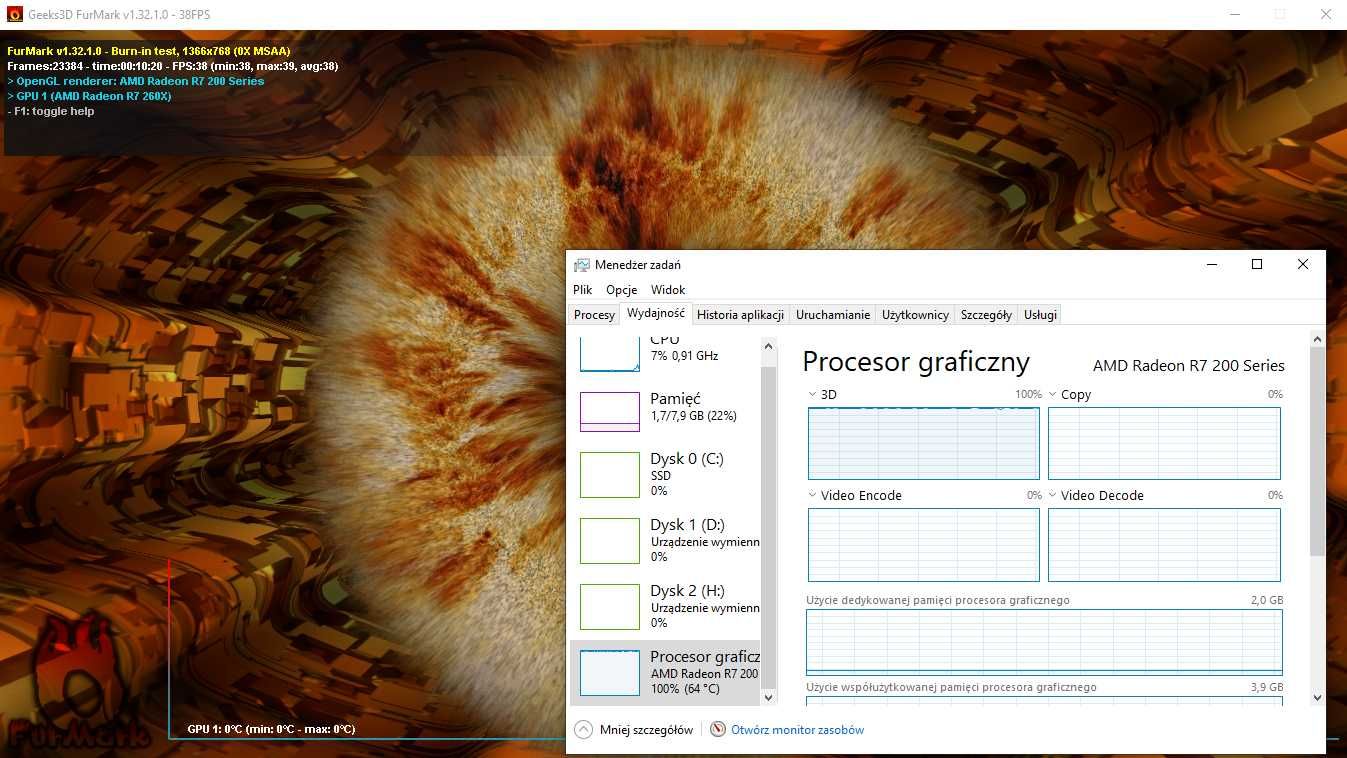Select Dysk 0 (C:) entry
This screenshot has width=1347, height=758.
[x=665, y=474]
